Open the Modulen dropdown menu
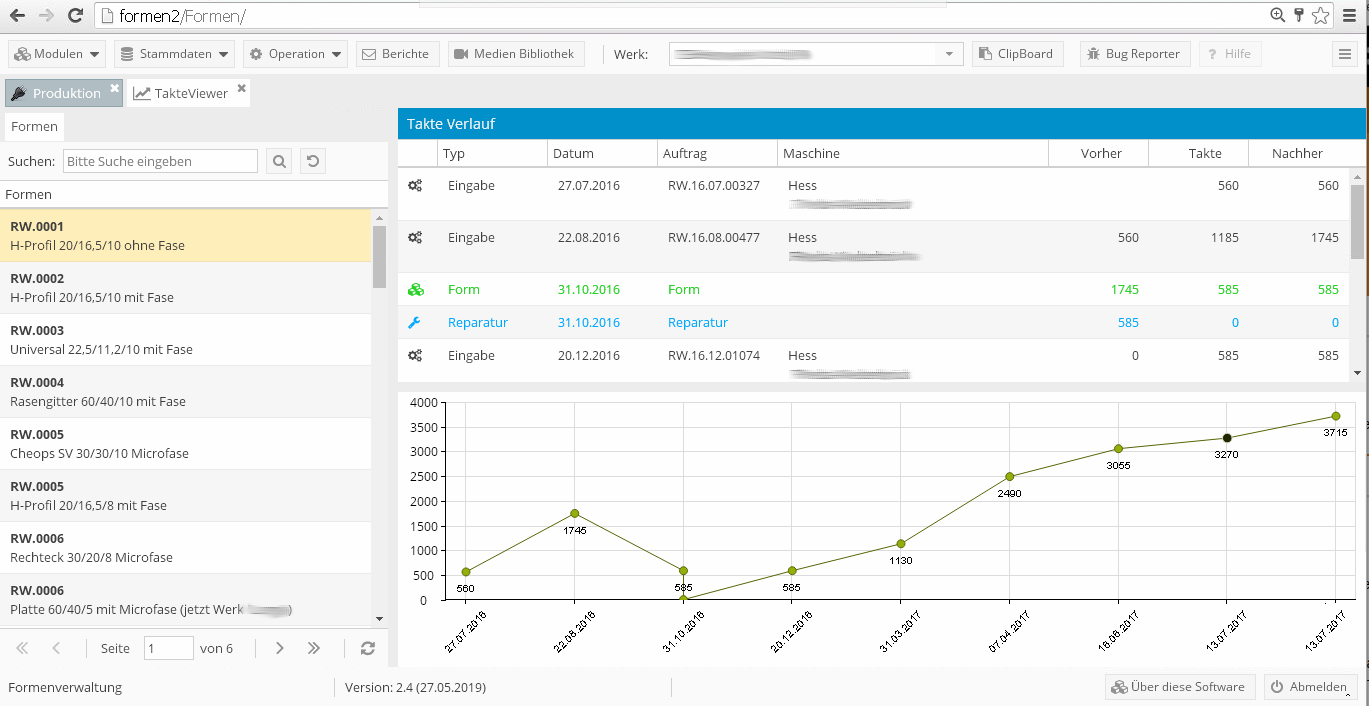The image size is (1369, 706). pos(57,54)
